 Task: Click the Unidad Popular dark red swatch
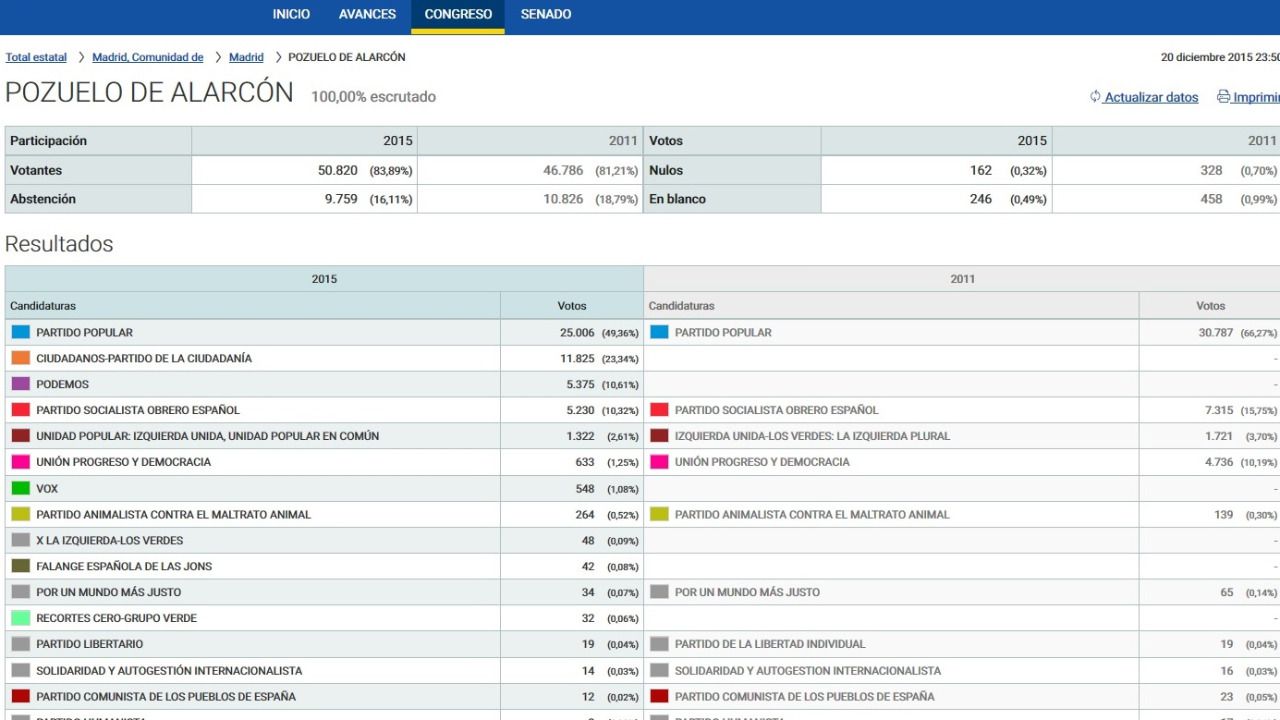(x=20, y=436)
